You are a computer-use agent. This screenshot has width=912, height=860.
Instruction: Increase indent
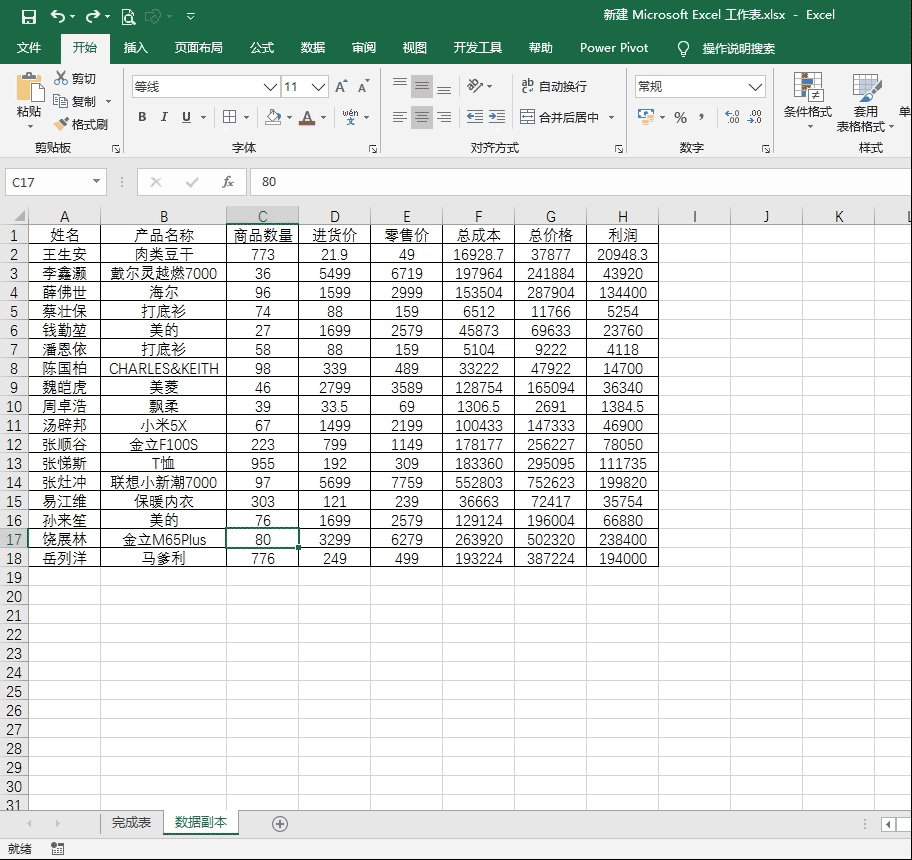[x=497, y=117]
